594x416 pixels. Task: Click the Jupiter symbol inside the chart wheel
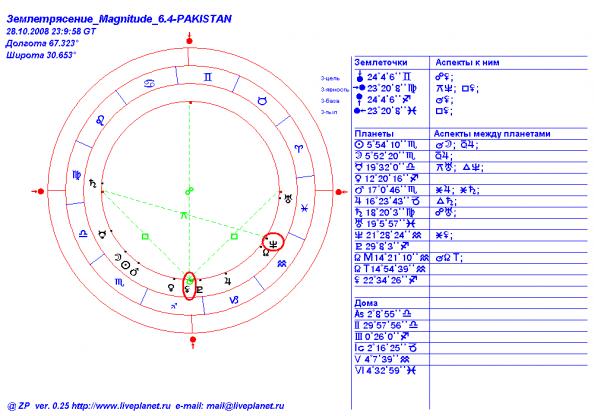227,281
